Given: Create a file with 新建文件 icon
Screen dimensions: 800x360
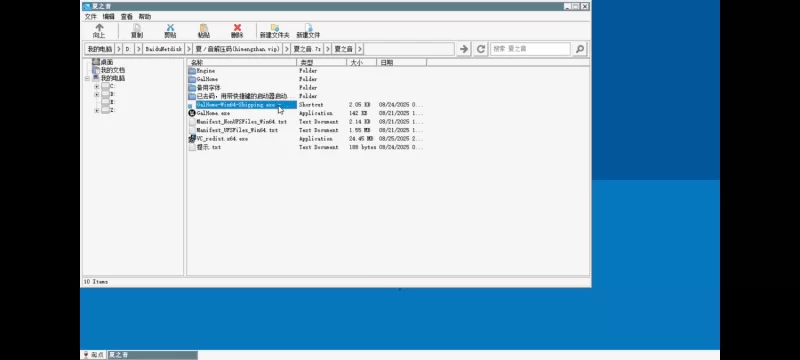Looking at the screenshot, I should pyautogui.click(x=308, y=28).
